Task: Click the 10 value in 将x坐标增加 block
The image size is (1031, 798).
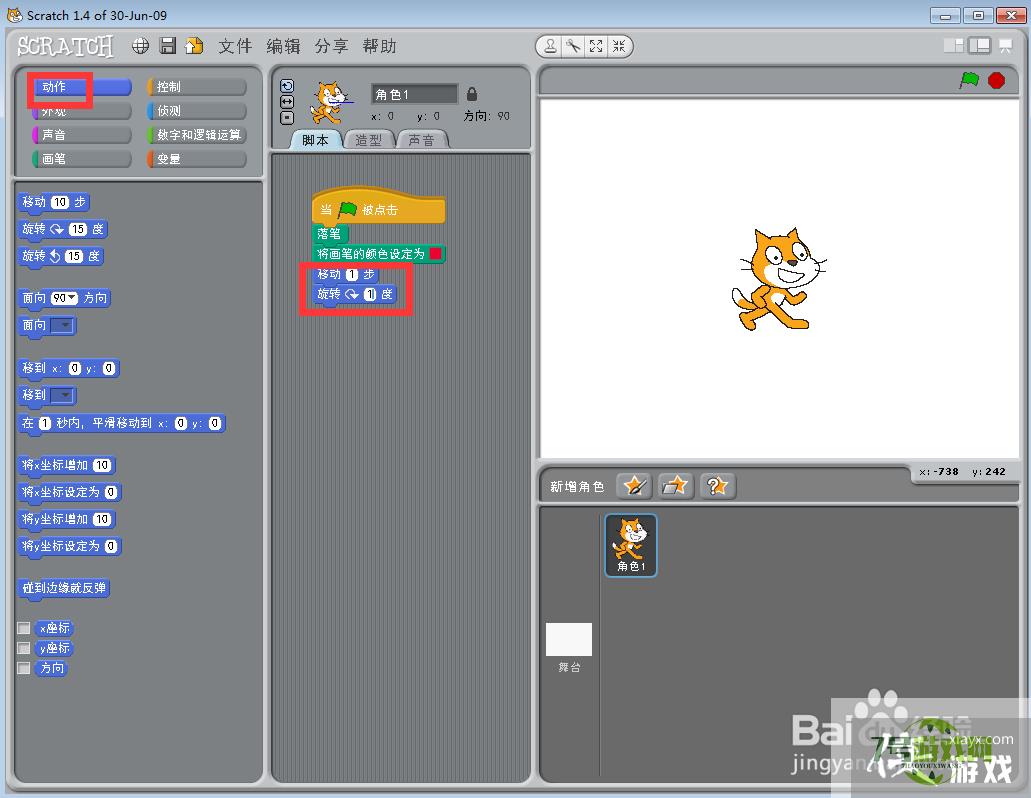Action: [102, 465]
